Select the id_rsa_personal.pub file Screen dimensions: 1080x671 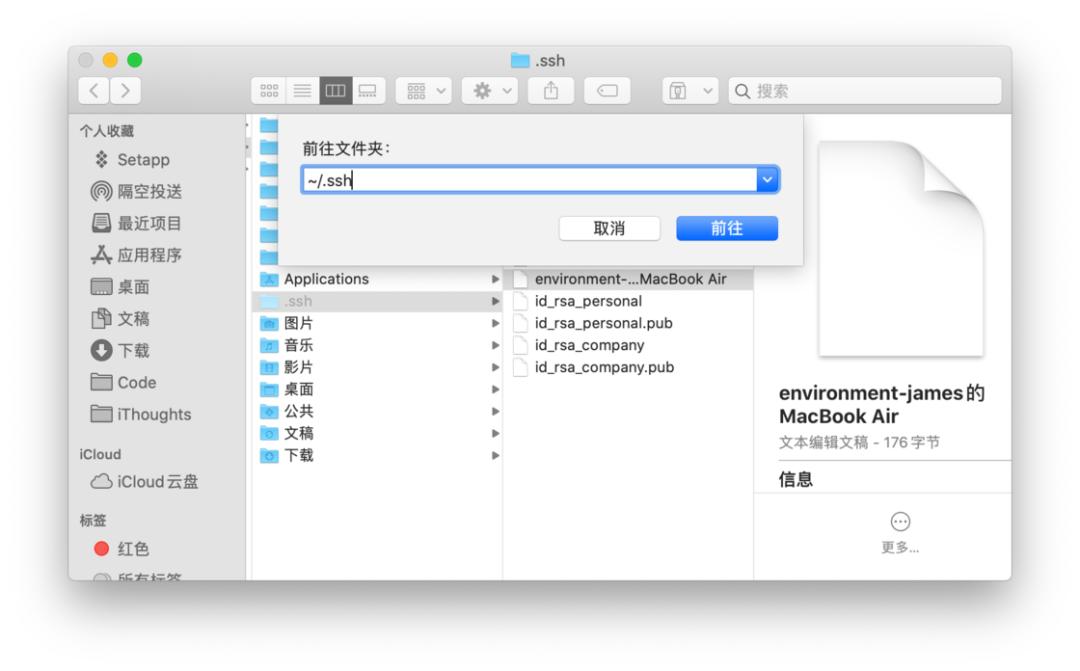tap(629, 323)
